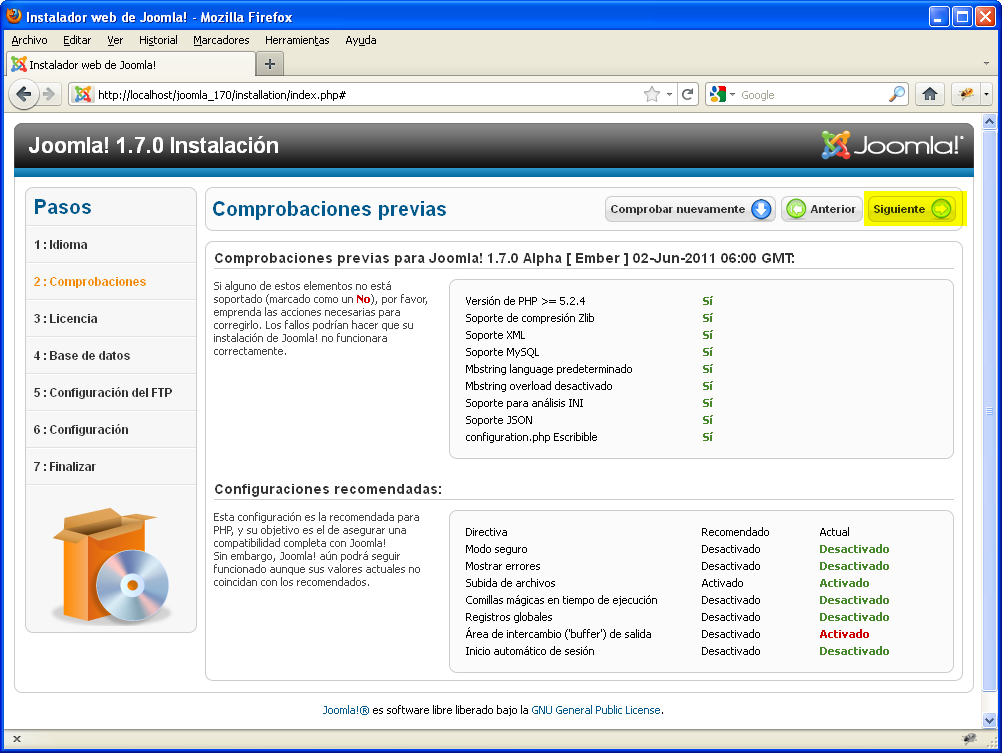Viewport: 1002px width, 753px height.
Task: Click the Soporte de compresión Zlib label
Action: pos(530,318)
